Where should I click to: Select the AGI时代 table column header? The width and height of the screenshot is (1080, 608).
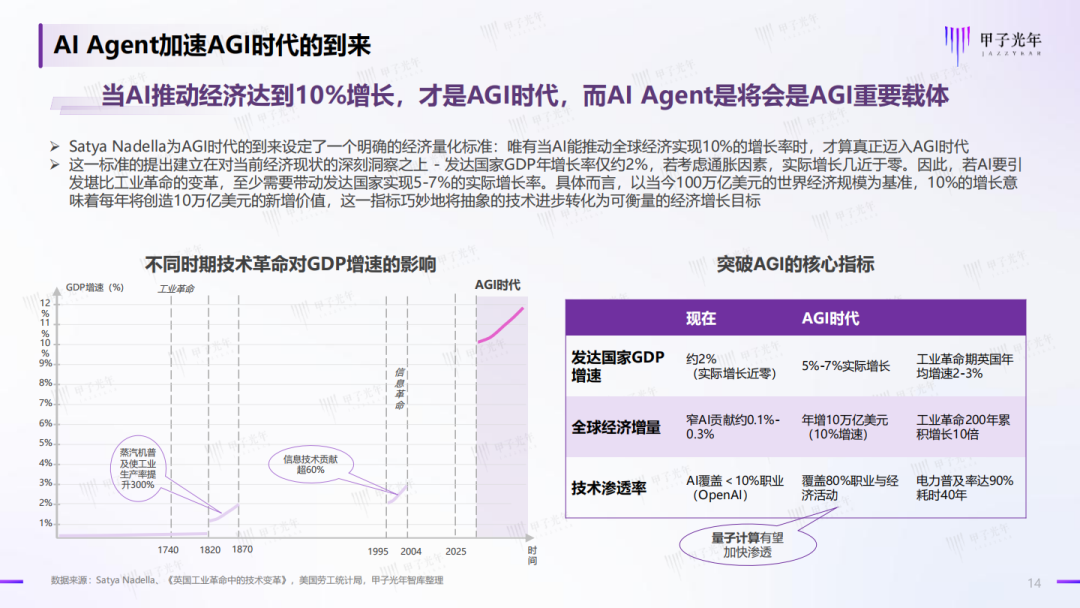830,318
